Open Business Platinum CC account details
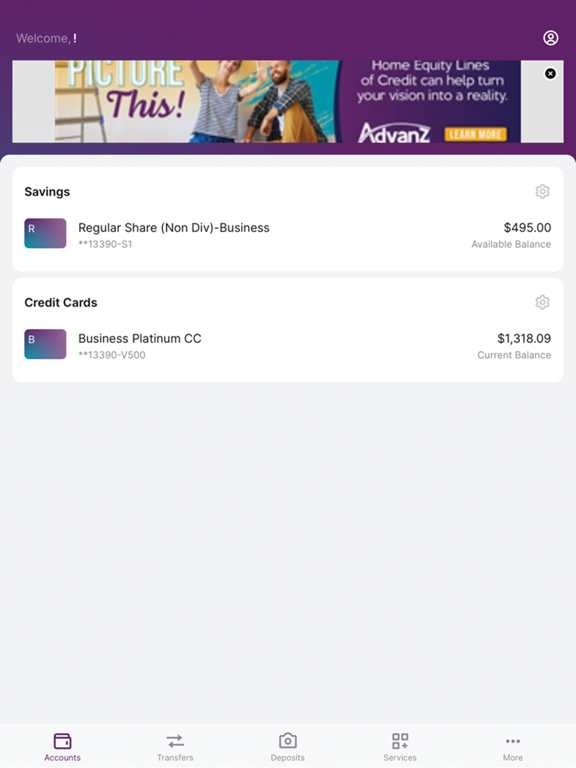This screenshot has height=768, width=576. point(288,345)
